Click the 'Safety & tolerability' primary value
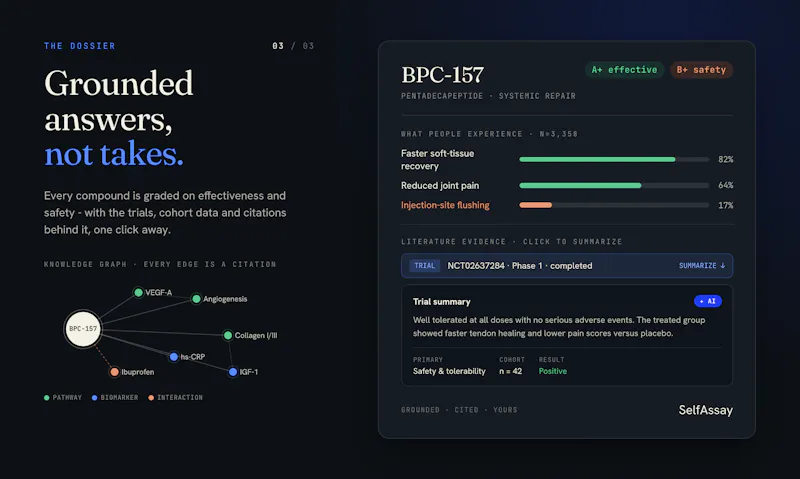Viewport: 800px width, 479px height. [x=449, y=371]
